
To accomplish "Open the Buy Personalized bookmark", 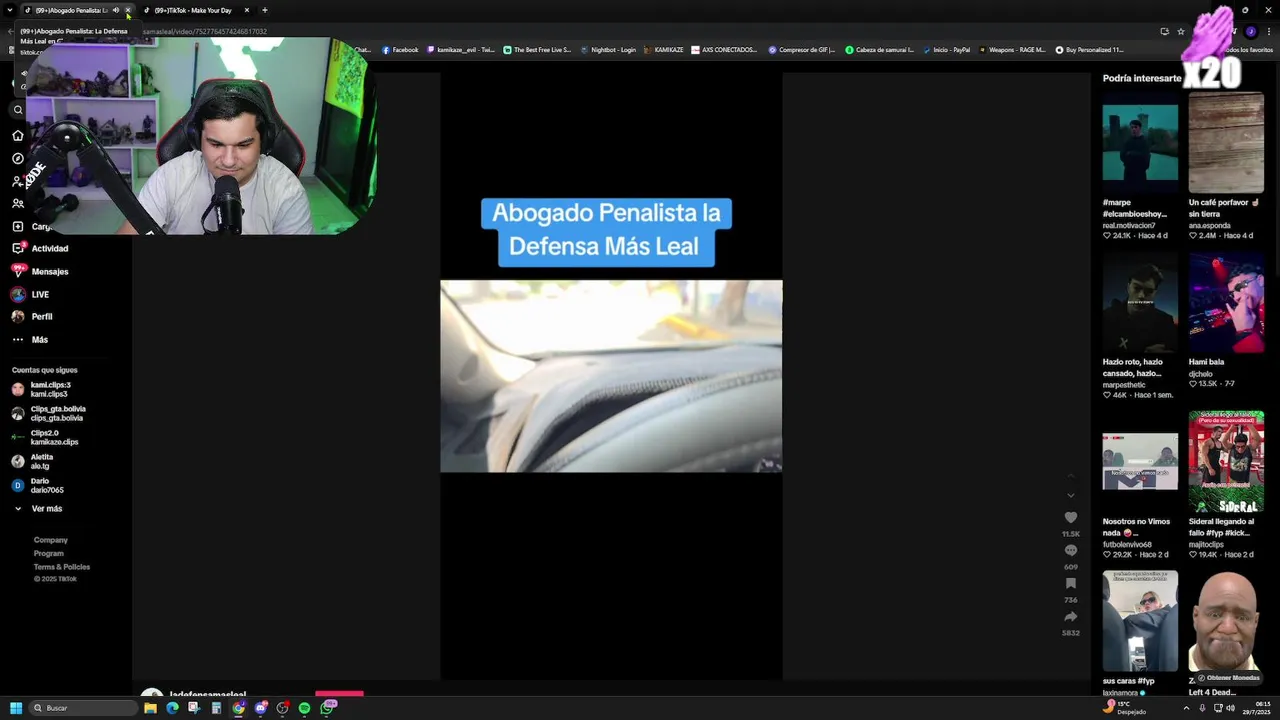I will pos(1090,49).
